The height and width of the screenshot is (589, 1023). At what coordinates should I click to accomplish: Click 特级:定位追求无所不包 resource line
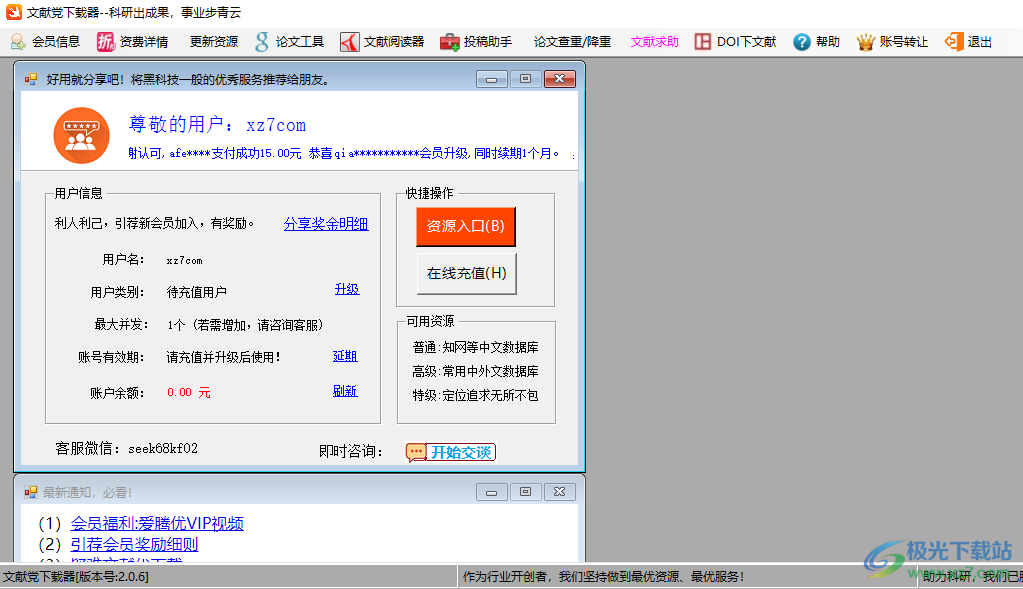click(476, 396)
